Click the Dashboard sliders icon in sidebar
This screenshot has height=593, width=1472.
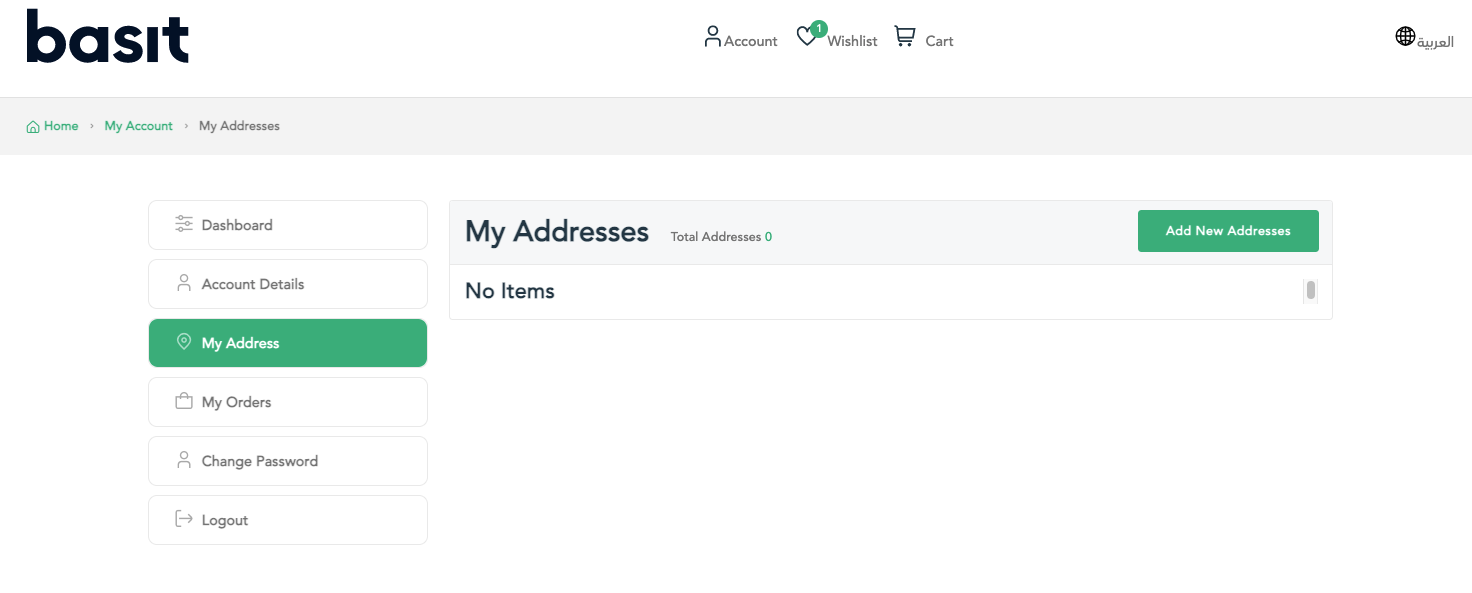pyautogui.click(x=184, y=224)
